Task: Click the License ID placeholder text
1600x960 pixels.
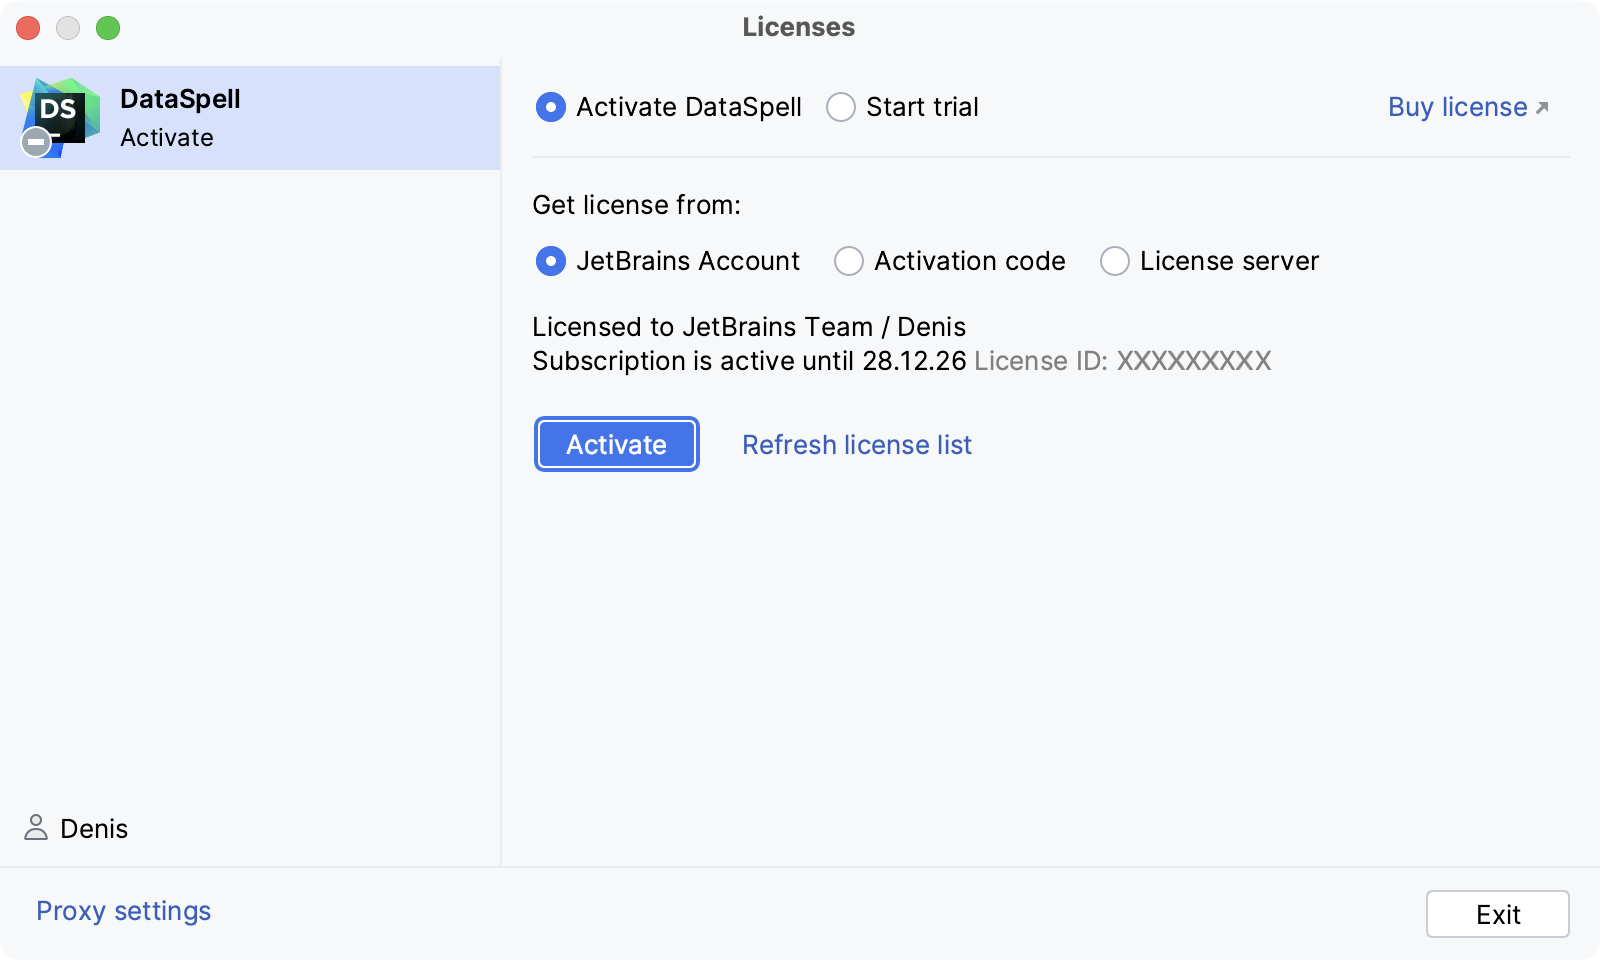Action: (x=1121, y=361)
